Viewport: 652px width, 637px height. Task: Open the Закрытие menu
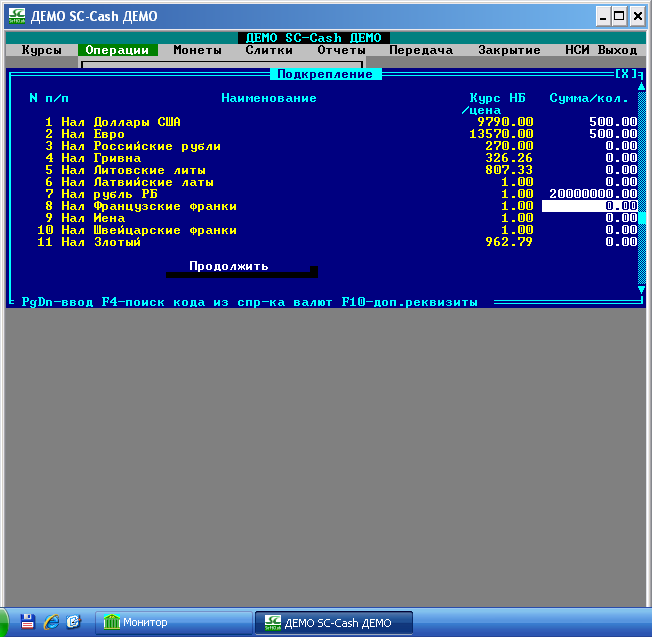click(x=509, y=50)
